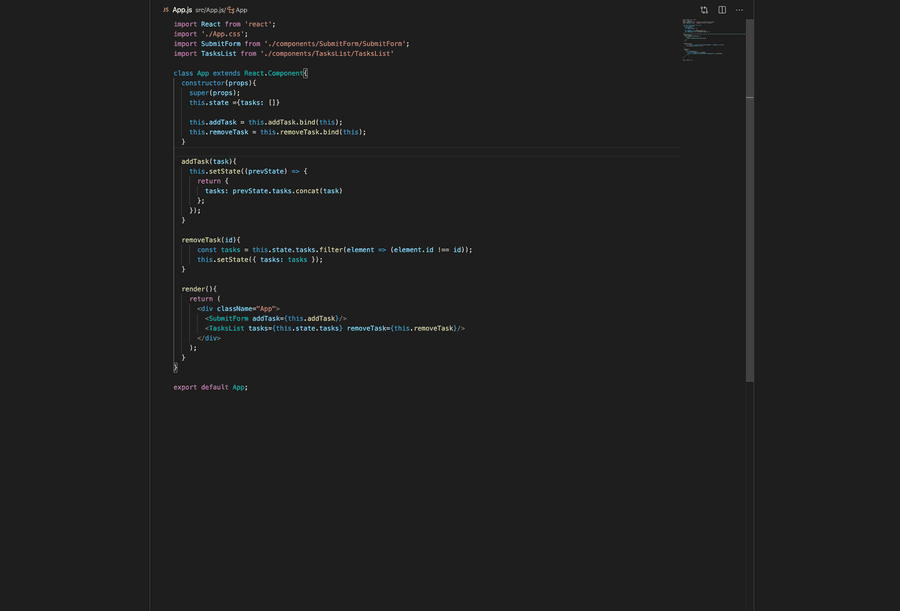The height and width of the screenshot is (611, 900).
Task: Place cursor on 'export default App;' line
Action: [x=210, y=387]
